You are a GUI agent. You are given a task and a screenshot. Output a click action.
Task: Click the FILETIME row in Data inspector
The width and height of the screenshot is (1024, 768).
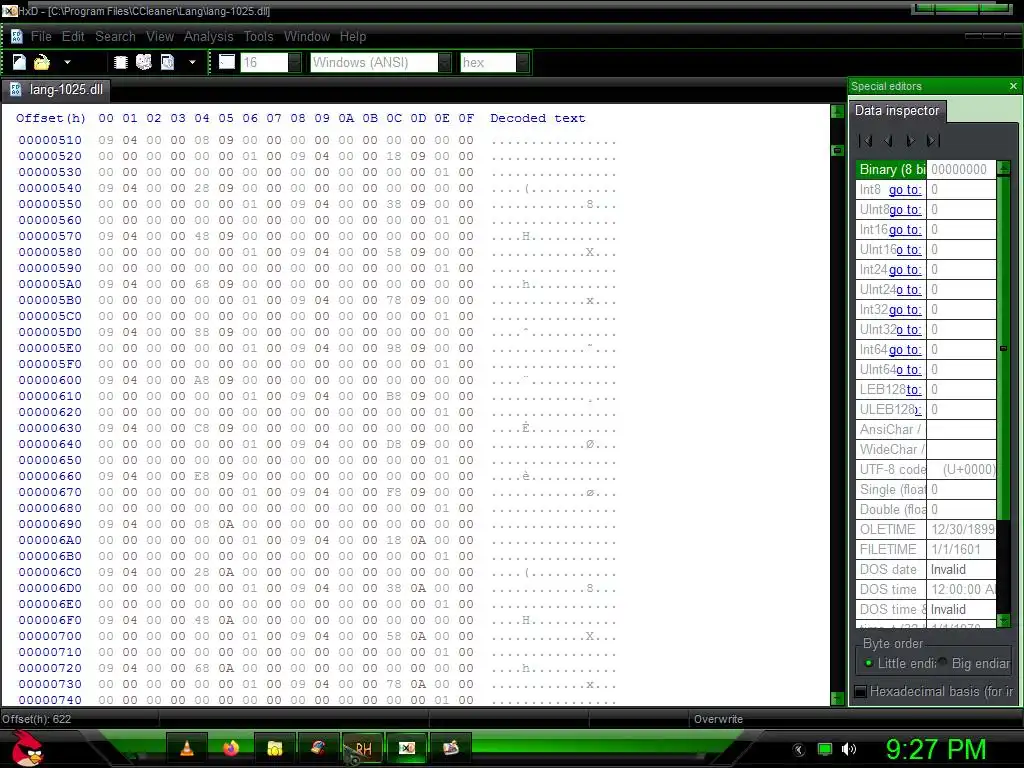pos(926,549)
